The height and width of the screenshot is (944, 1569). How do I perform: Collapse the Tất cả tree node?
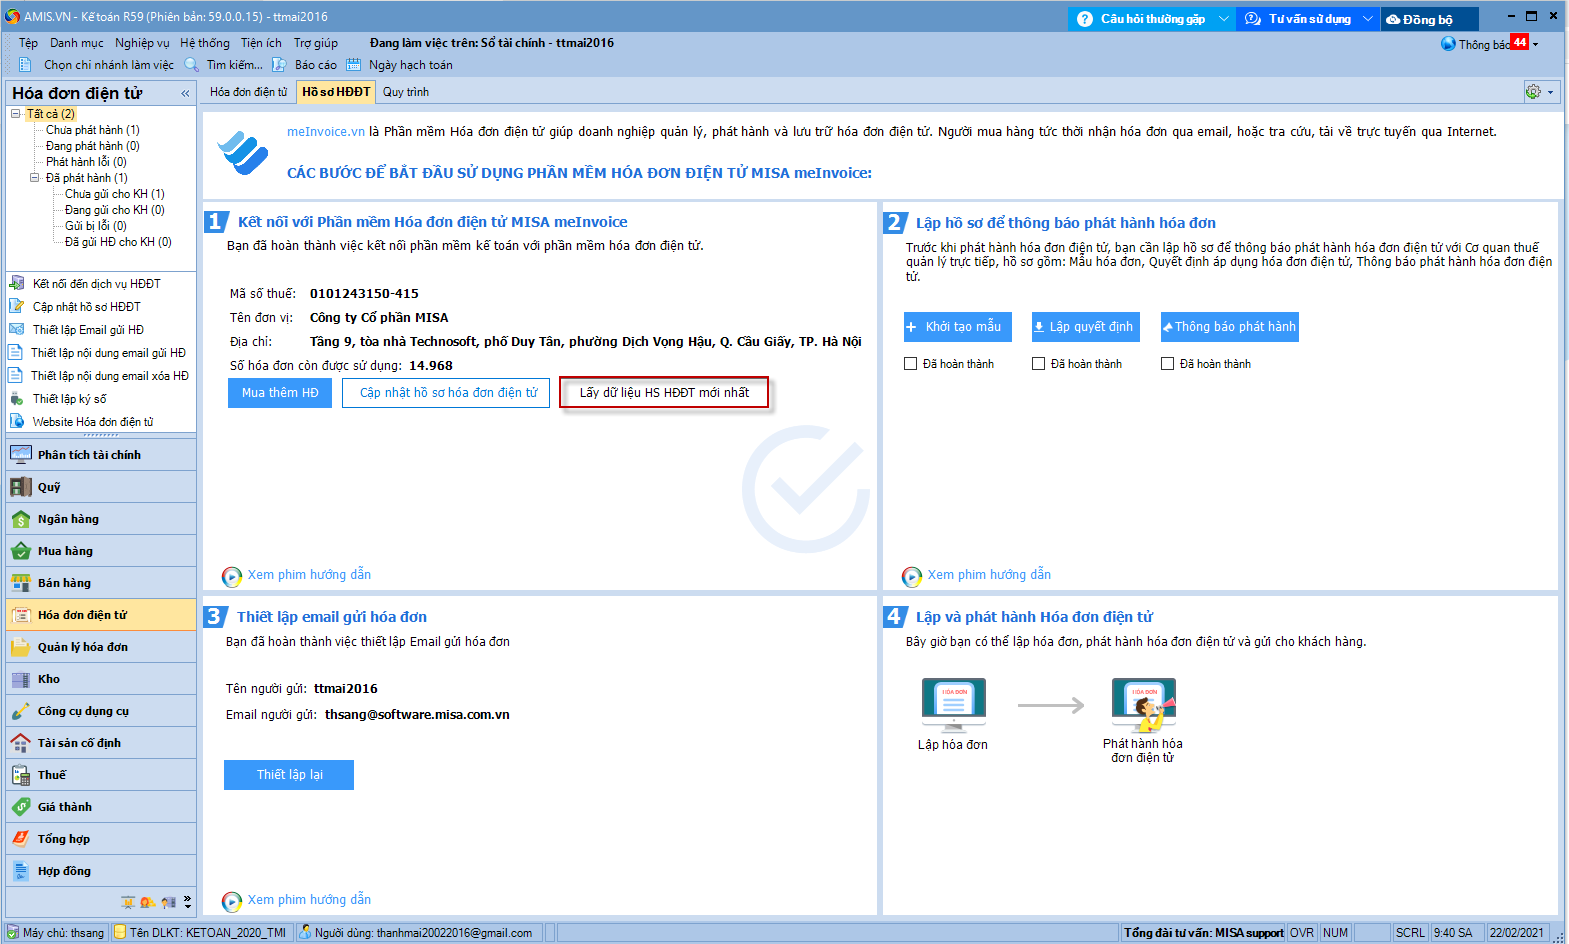point(16,114)
